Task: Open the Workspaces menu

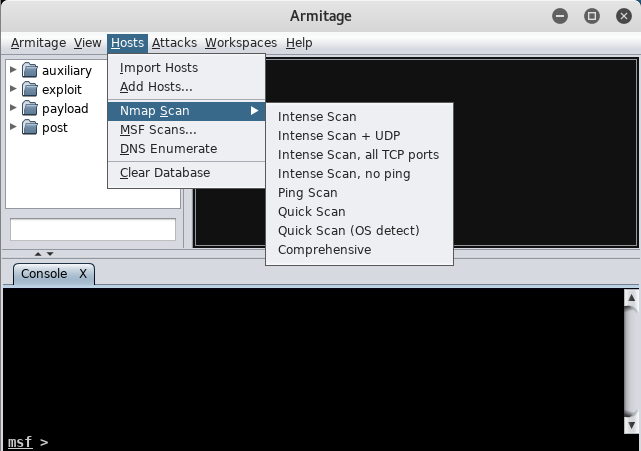Action: (x=241, y=43)
